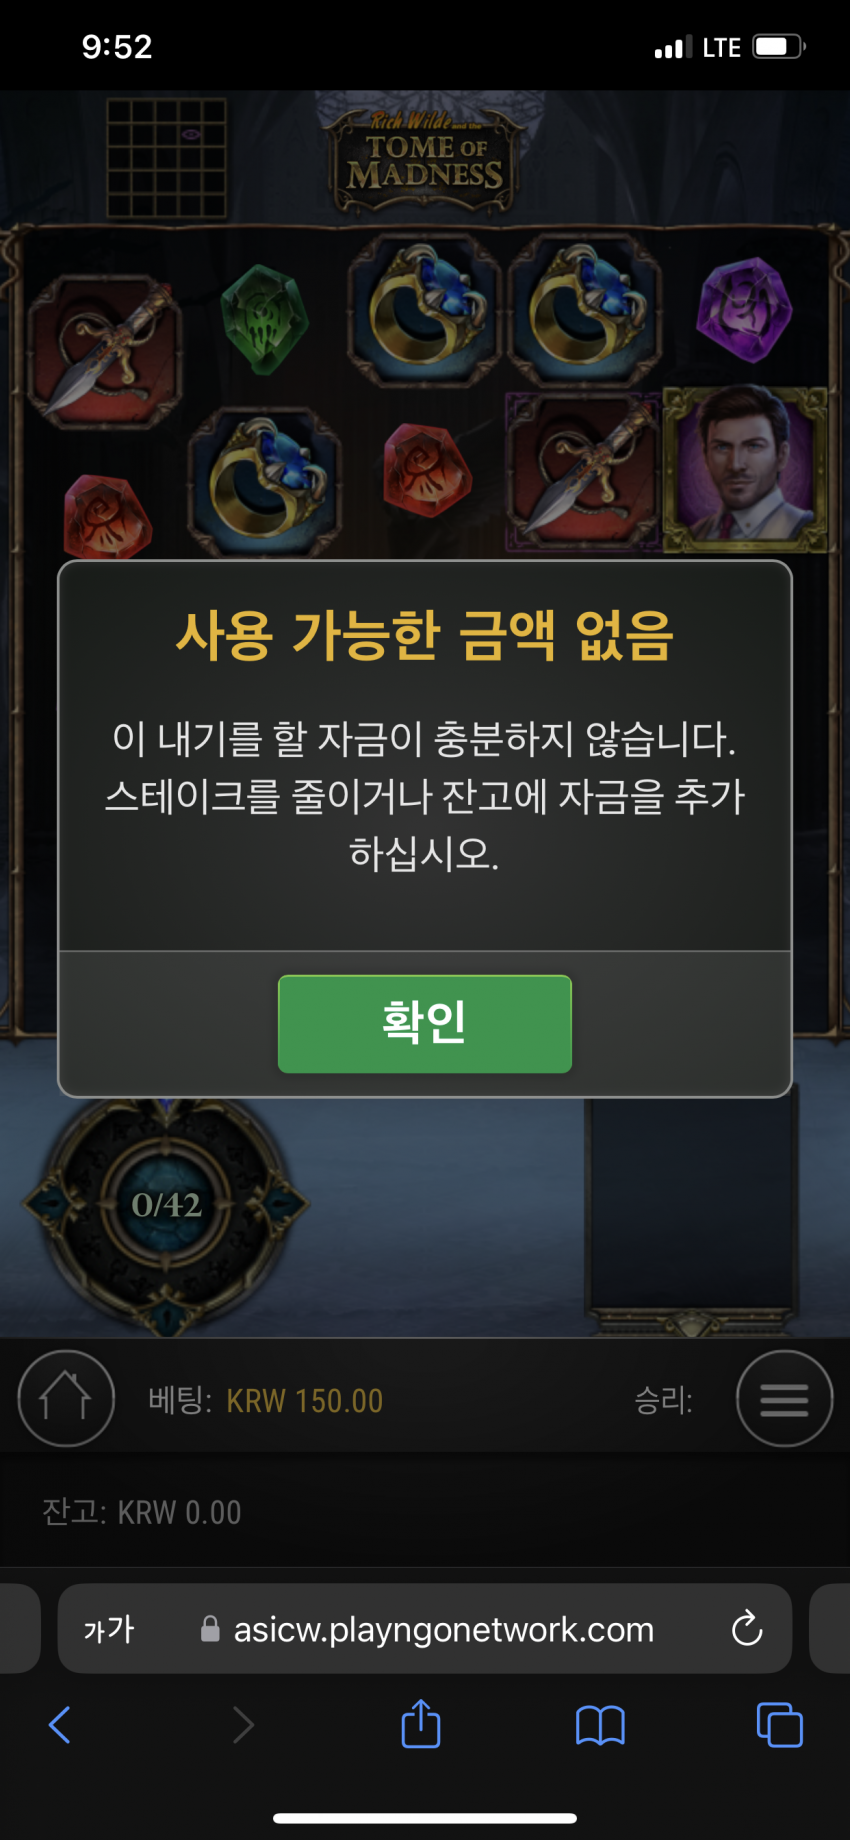Select the Rich Wilde portrait symbol
The width and height of the screenshot is (850, 1840).
pos(745,469)
